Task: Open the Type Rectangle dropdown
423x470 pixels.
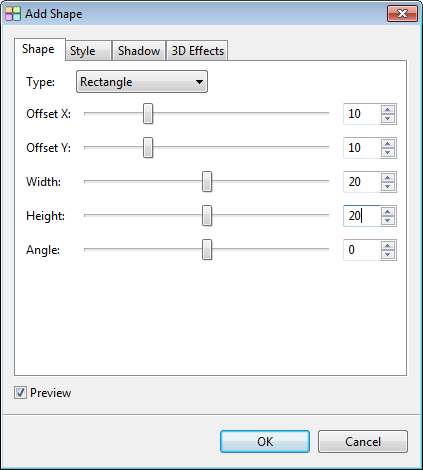Action: 142,82
